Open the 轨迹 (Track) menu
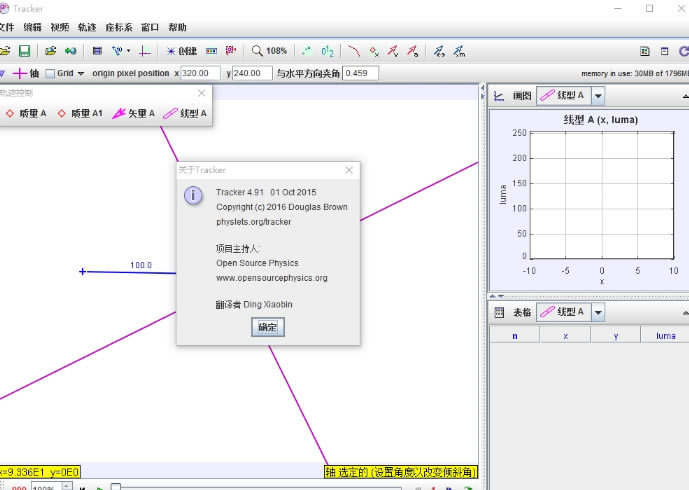The width and height of the screenshot is (689, 490). point(88,27)
